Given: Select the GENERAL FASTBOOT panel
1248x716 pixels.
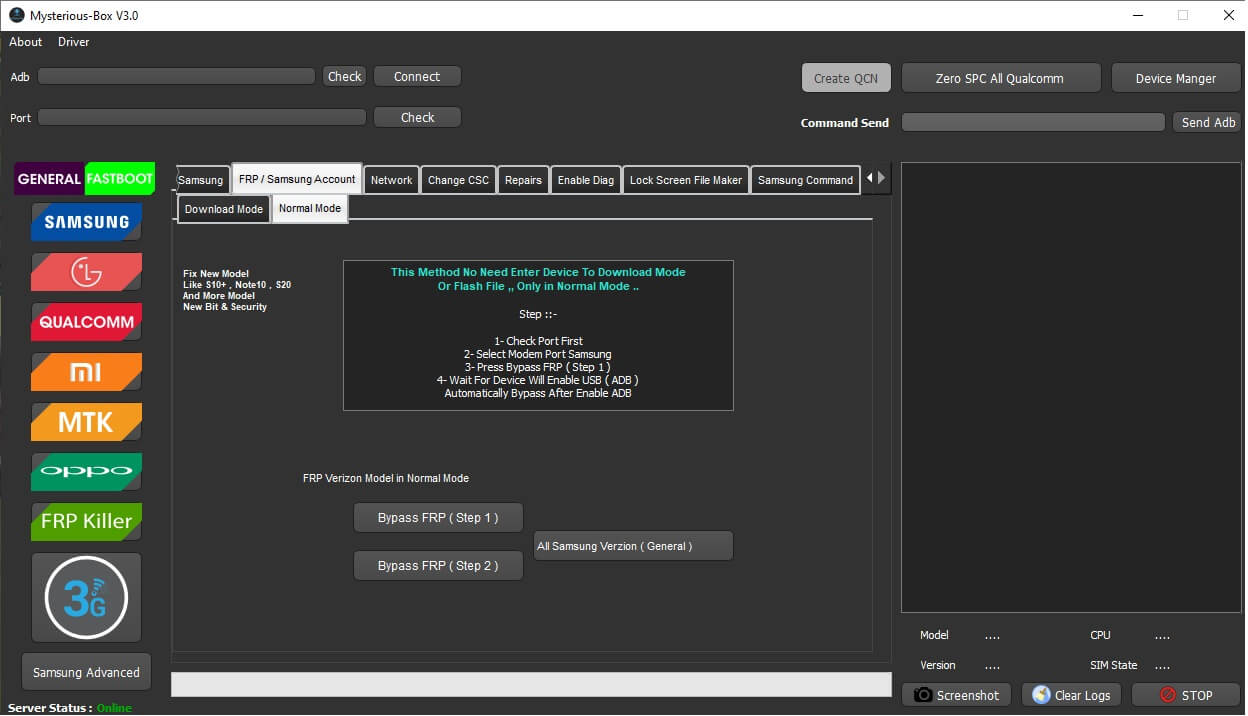Looking at the screenshot, I should coord(86,178).
